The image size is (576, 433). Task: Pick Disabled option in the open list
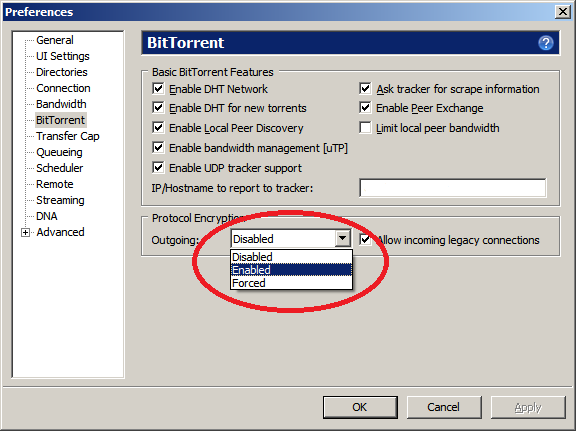coord(291,257)
